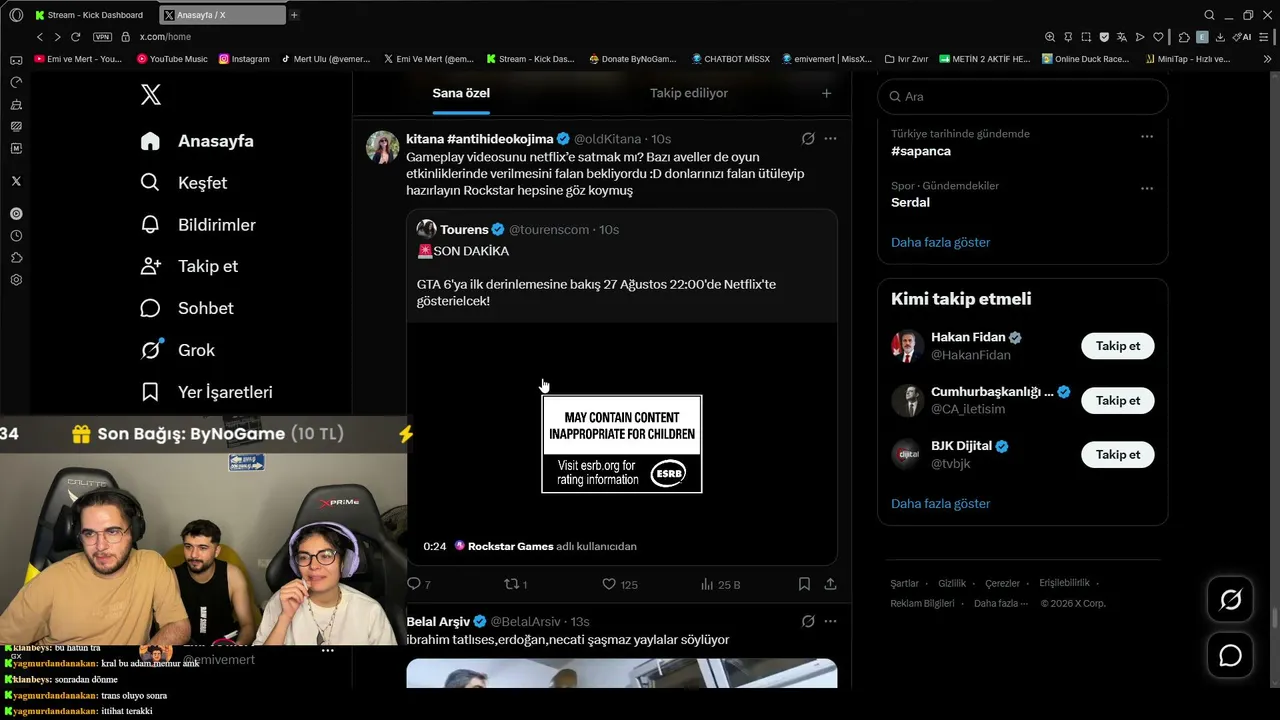This screenshot has width=1280, height=720.
Task: Open Sohbet messages page
Action: coord(187,308)
